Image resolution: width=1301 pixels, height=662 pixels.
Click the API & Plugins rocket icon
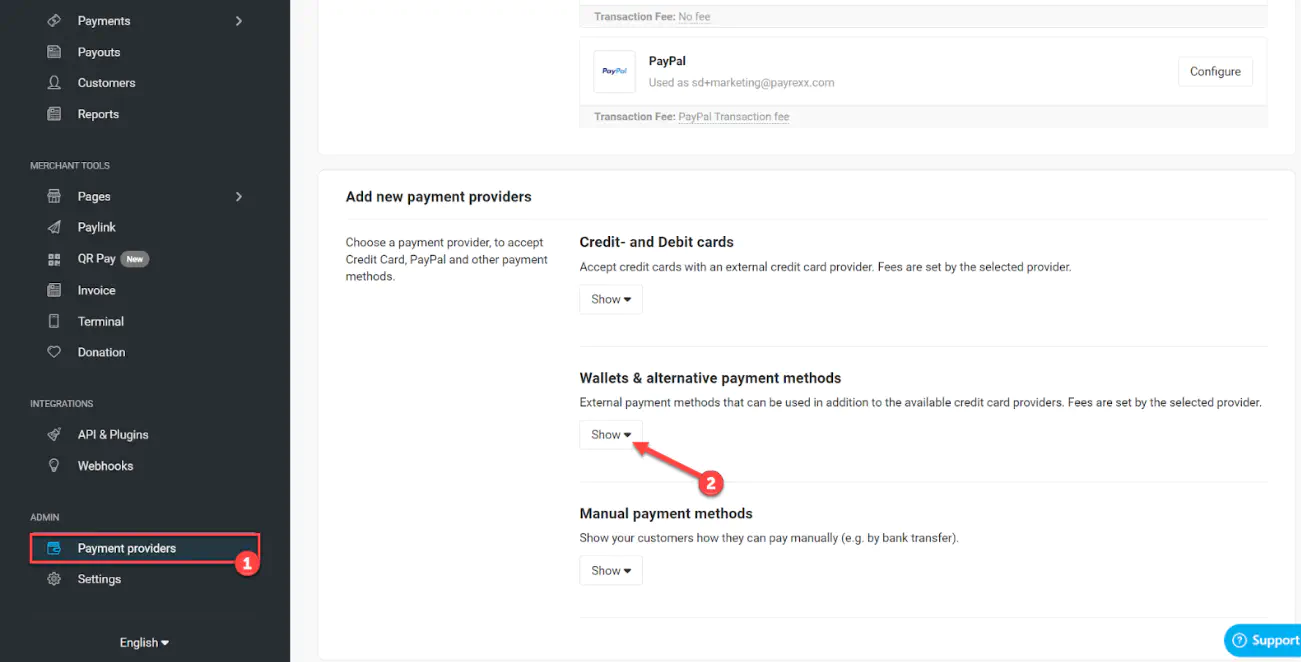tap(55, 435)
